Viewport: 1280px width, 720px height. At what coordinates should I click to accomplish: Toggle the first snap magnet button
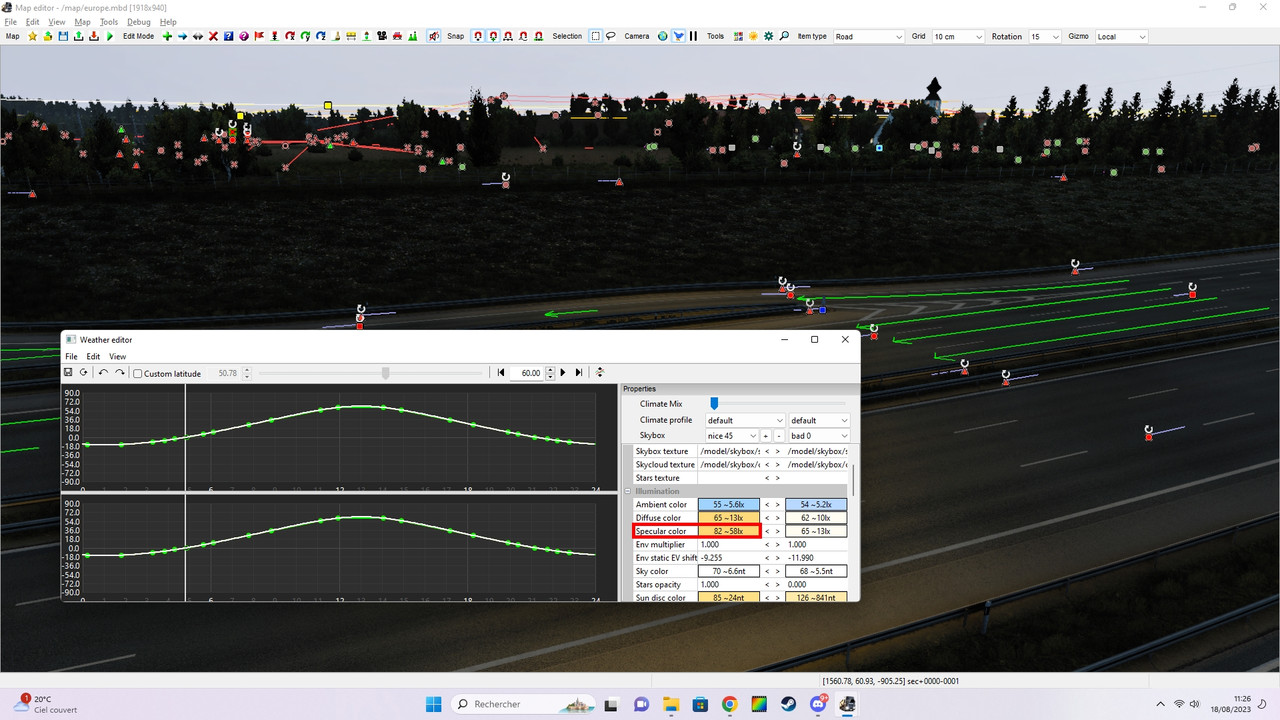pyautogui.click(x=478, y=36)
